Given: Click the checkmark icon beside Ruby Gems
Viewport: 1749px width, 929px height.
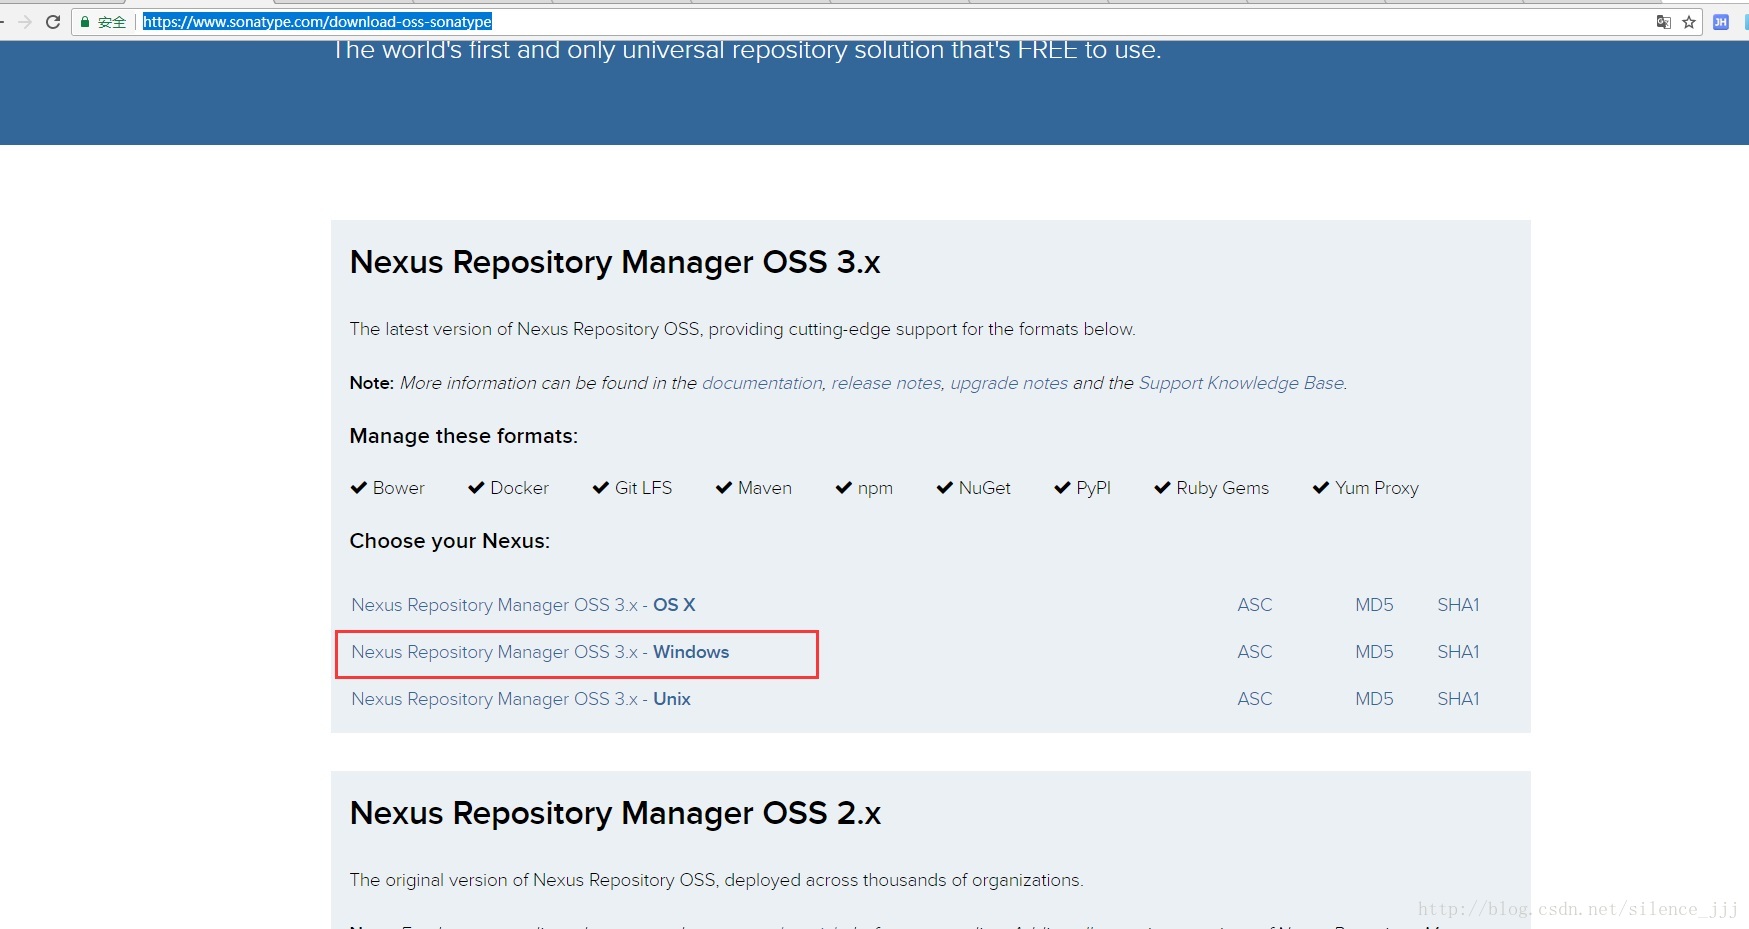Looking at the screenshot, I should (1162, 488).
